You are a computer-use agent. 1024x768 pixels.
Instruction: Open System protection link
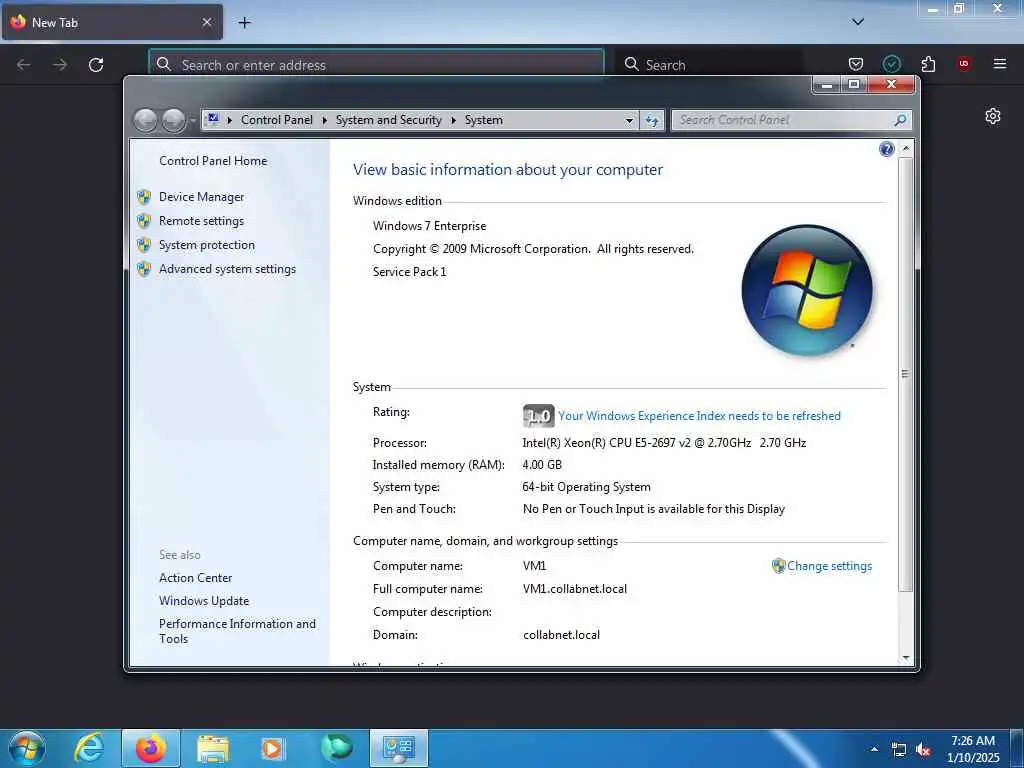(x=206, y=245)
